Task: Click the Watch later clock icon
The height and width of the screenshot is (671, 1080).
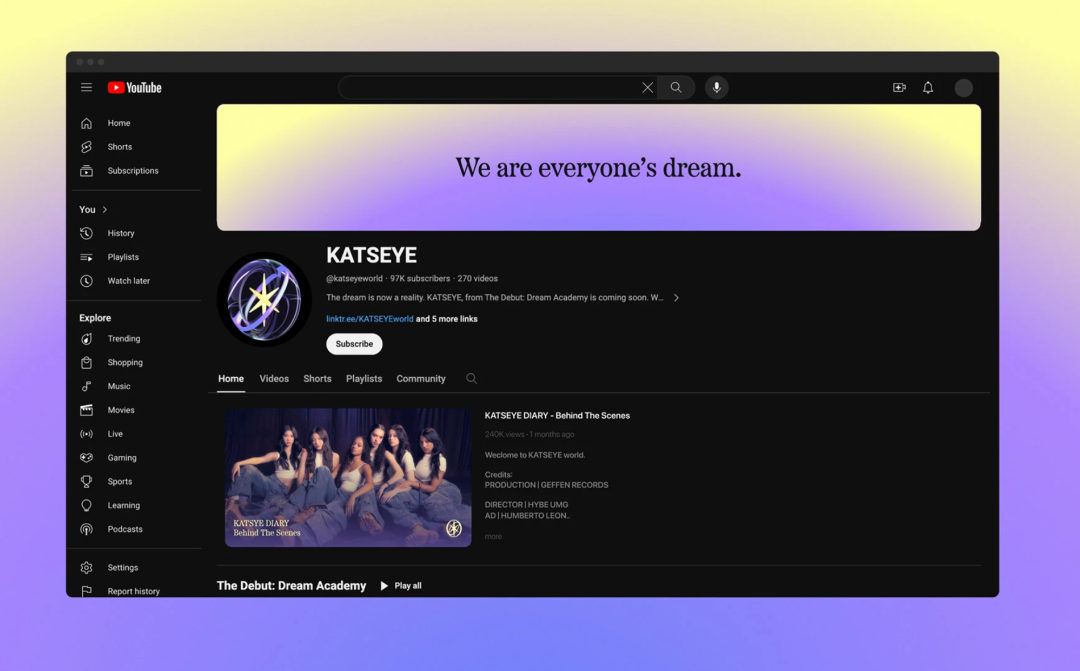Action: click(86, 281)
